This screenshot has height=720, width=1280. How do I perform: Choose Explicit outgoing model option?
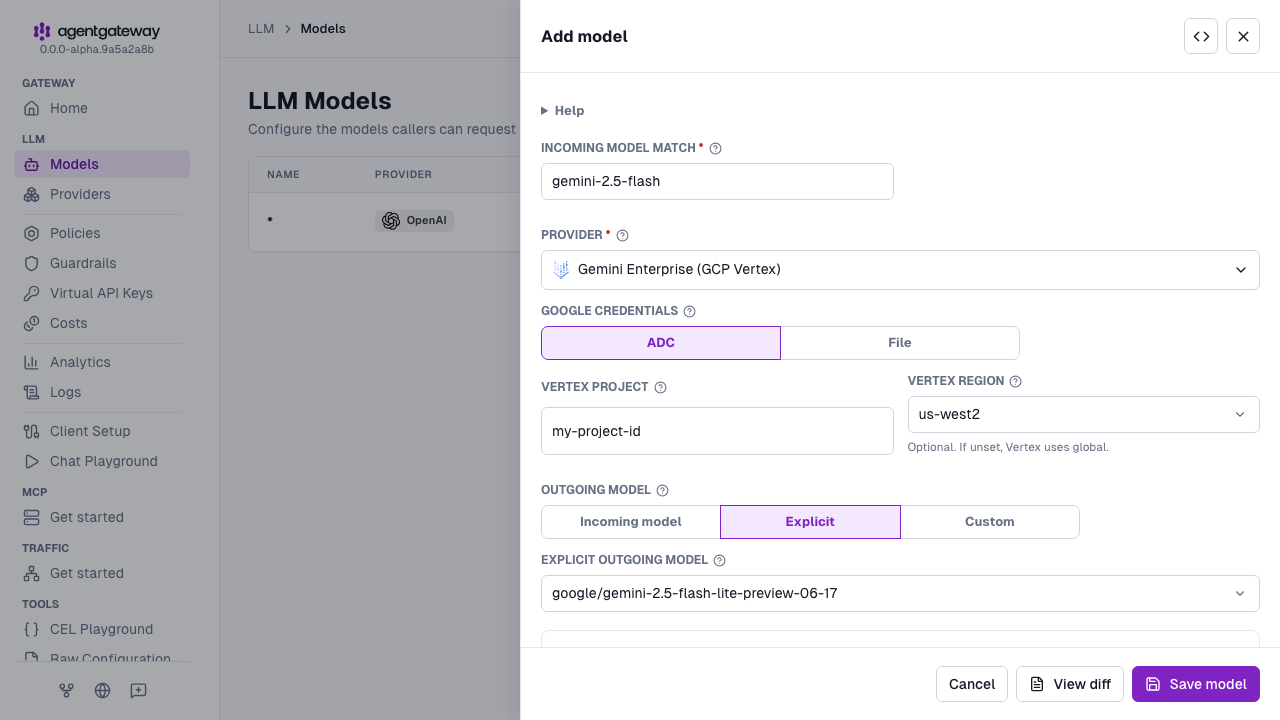click(810, 522)
